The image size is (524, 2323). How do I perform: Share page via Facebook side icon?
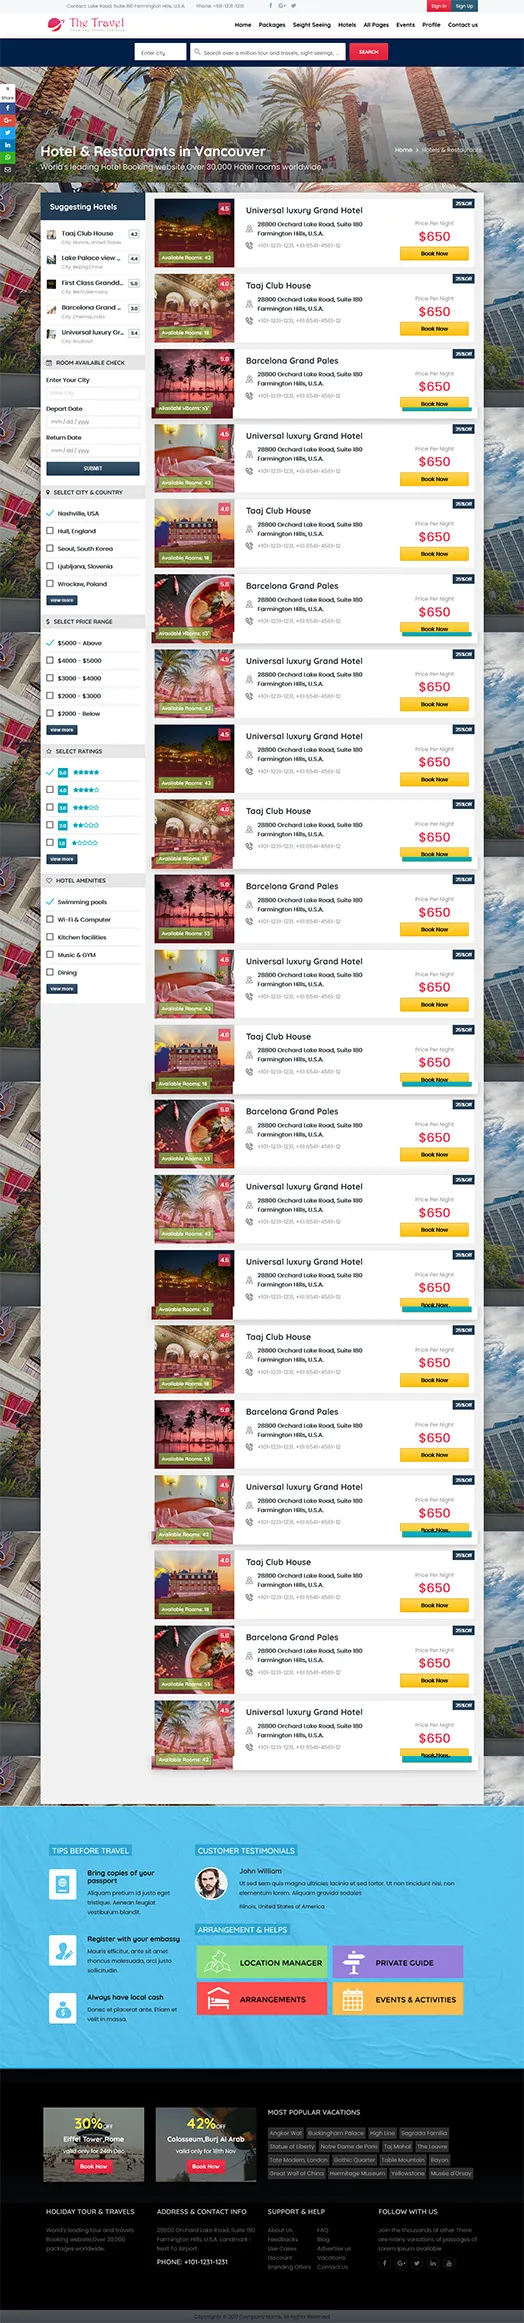(7, 108)
